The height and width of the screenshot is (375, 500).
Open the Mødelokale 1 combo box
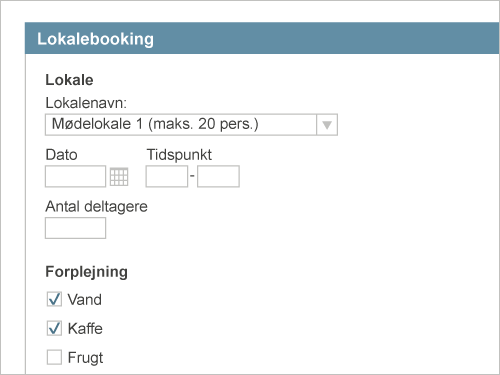tap(191, 125)
